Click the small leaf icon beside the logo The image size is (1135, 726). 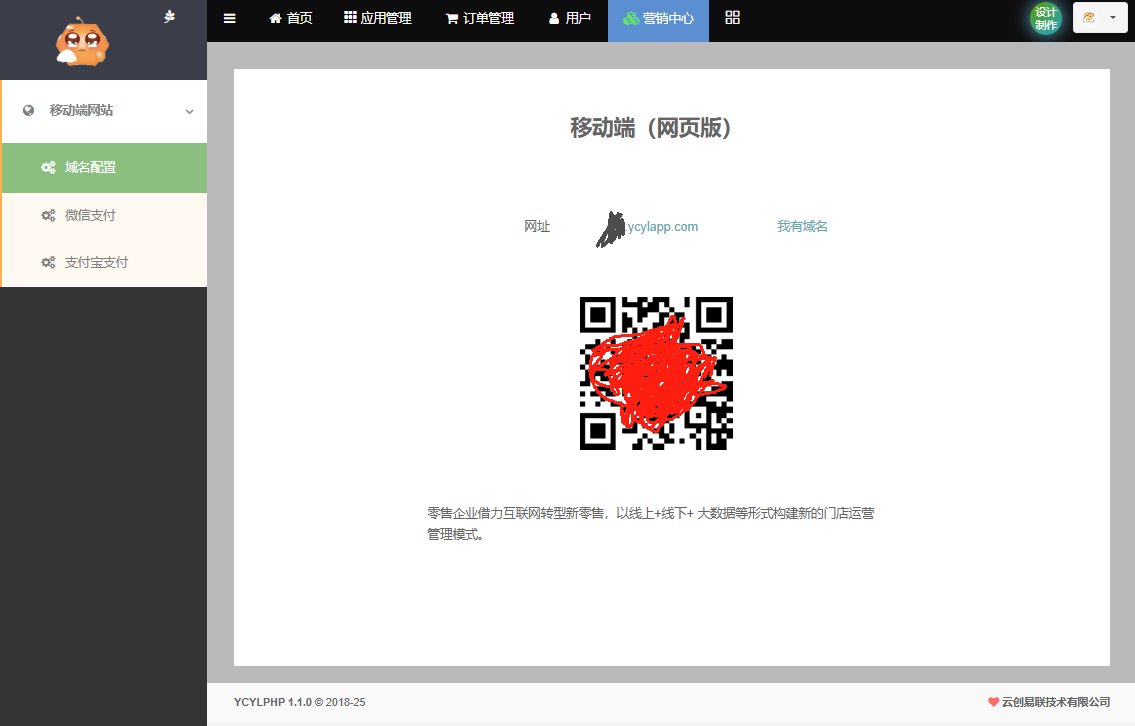coord(170,16)
